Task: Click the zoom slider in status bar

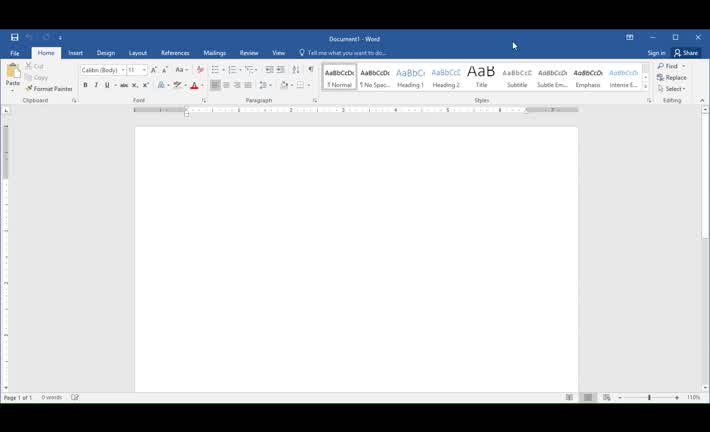Action: pos(649,398)
